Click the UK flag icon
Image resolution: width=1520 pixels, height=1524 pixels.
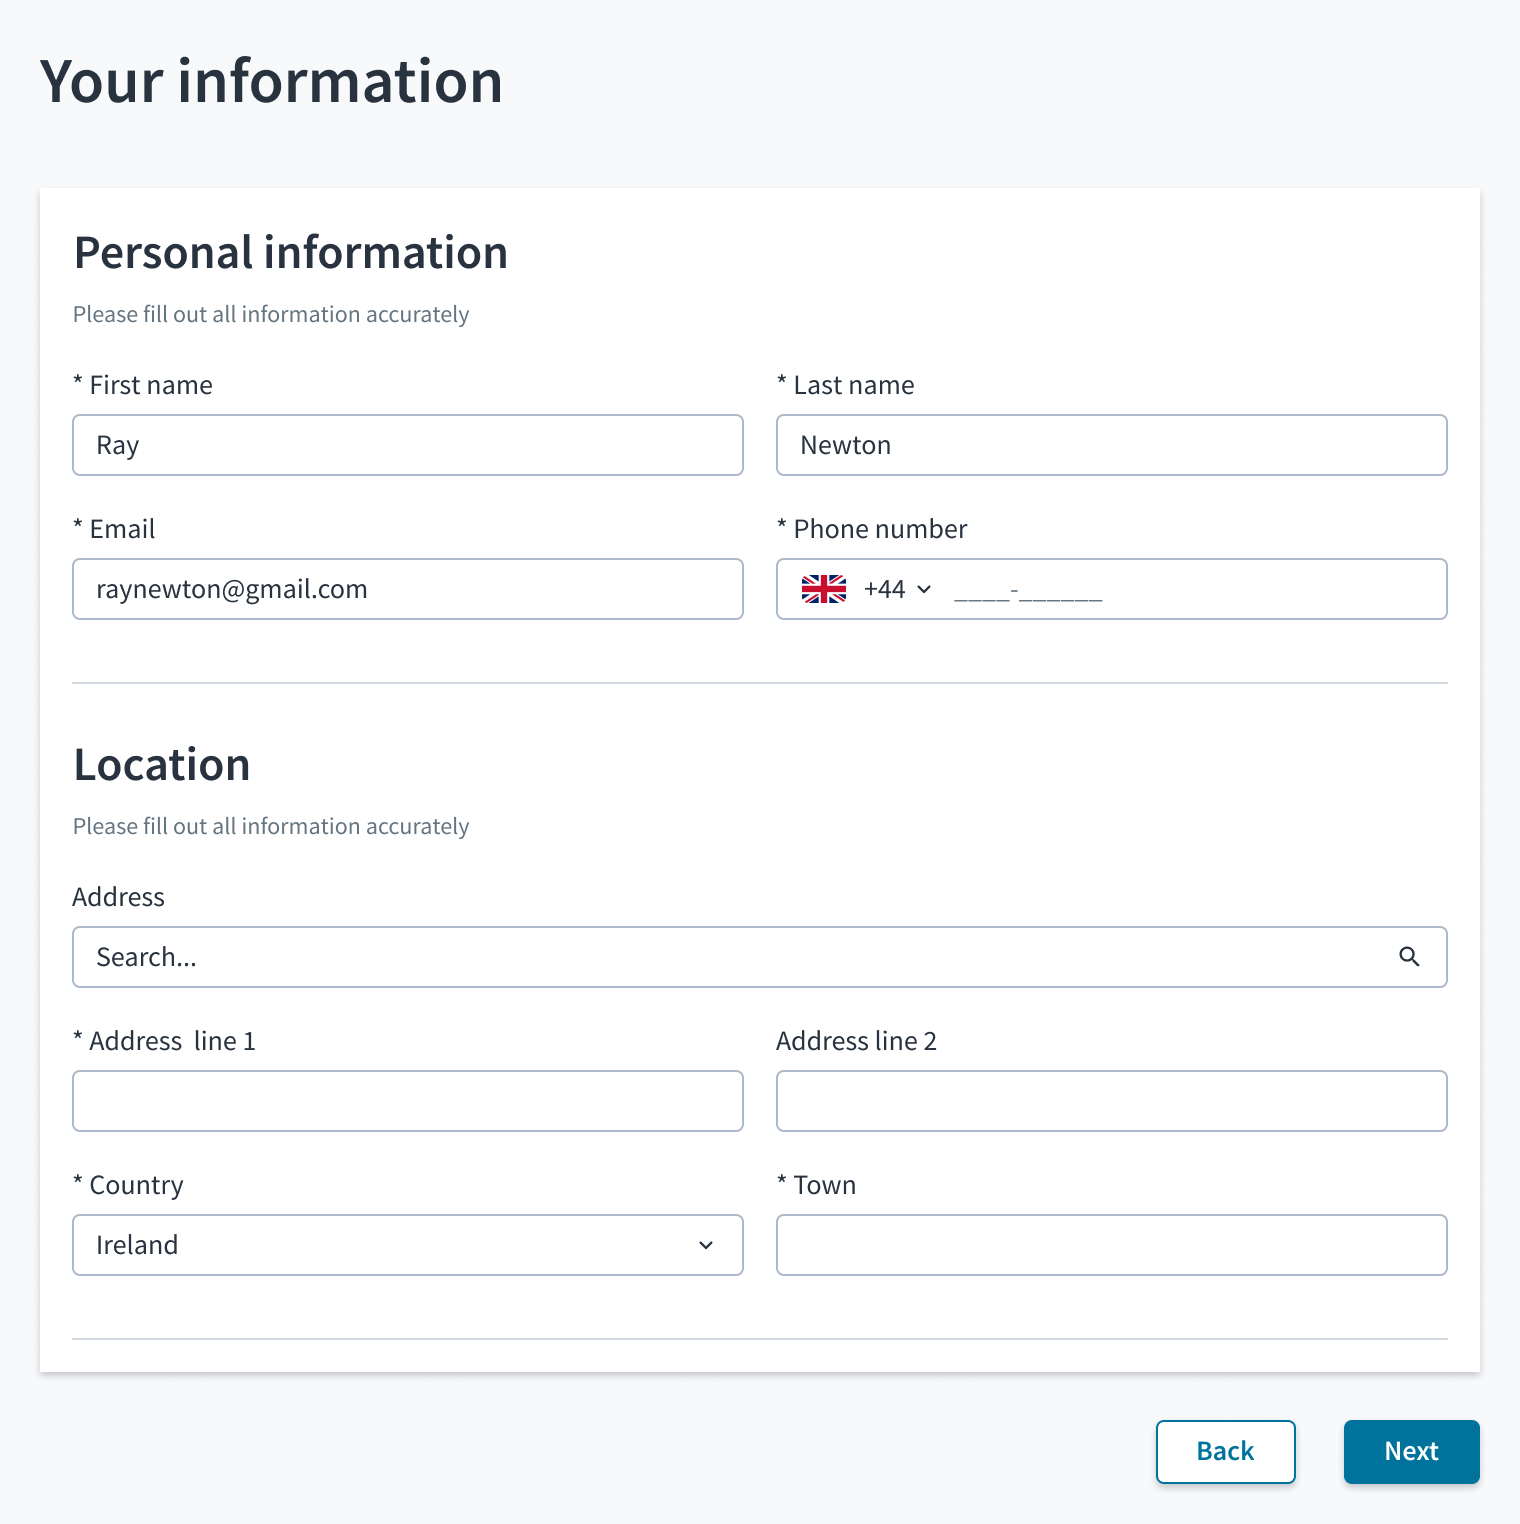click(824, 589)
